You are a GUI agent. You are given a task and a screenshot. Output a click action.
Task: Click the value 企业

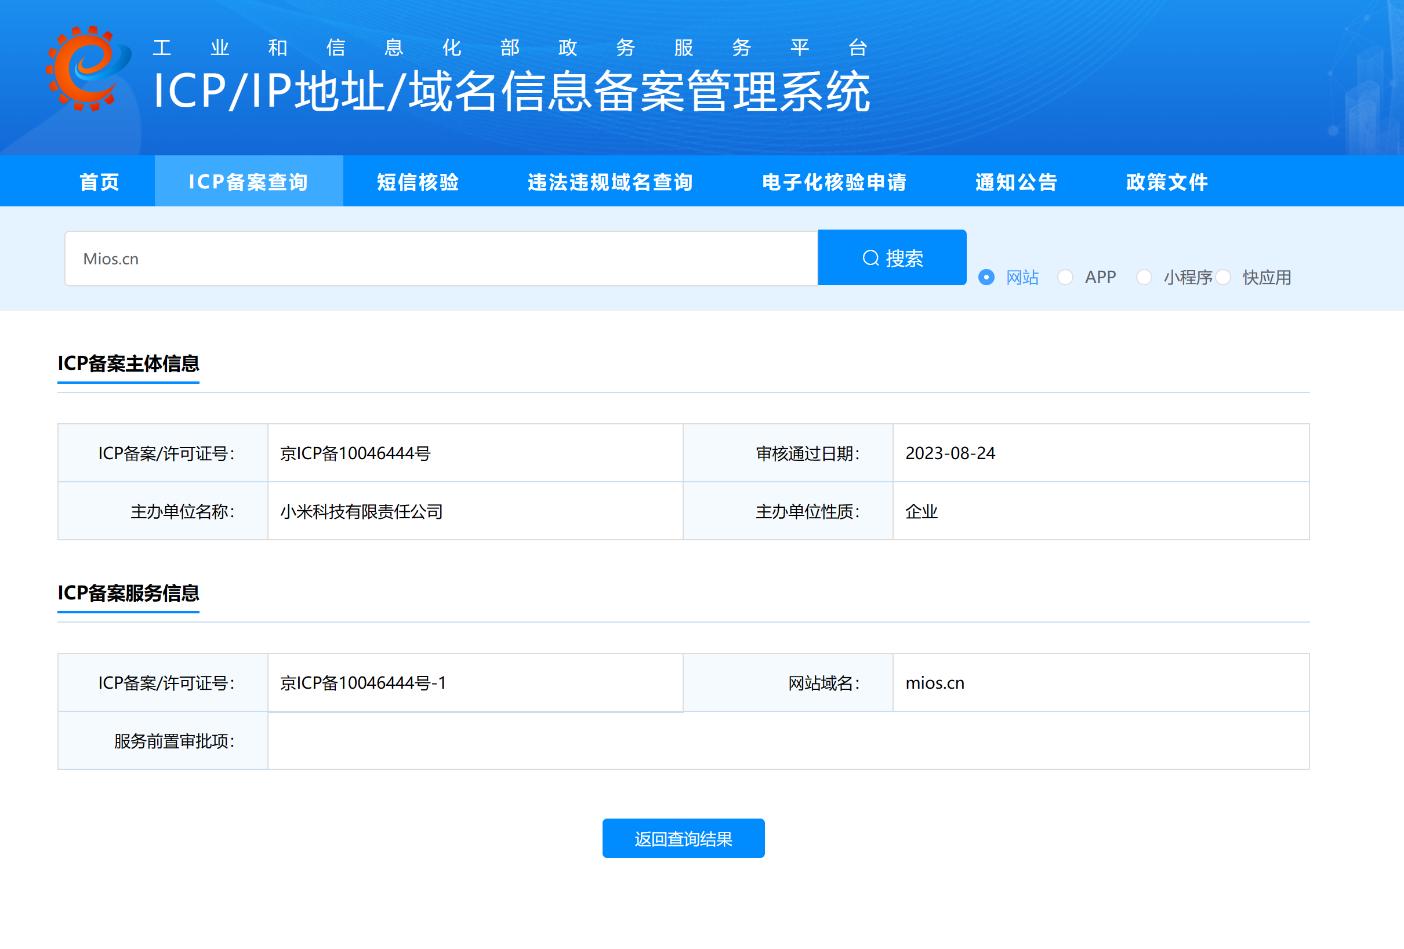(921, 511)
